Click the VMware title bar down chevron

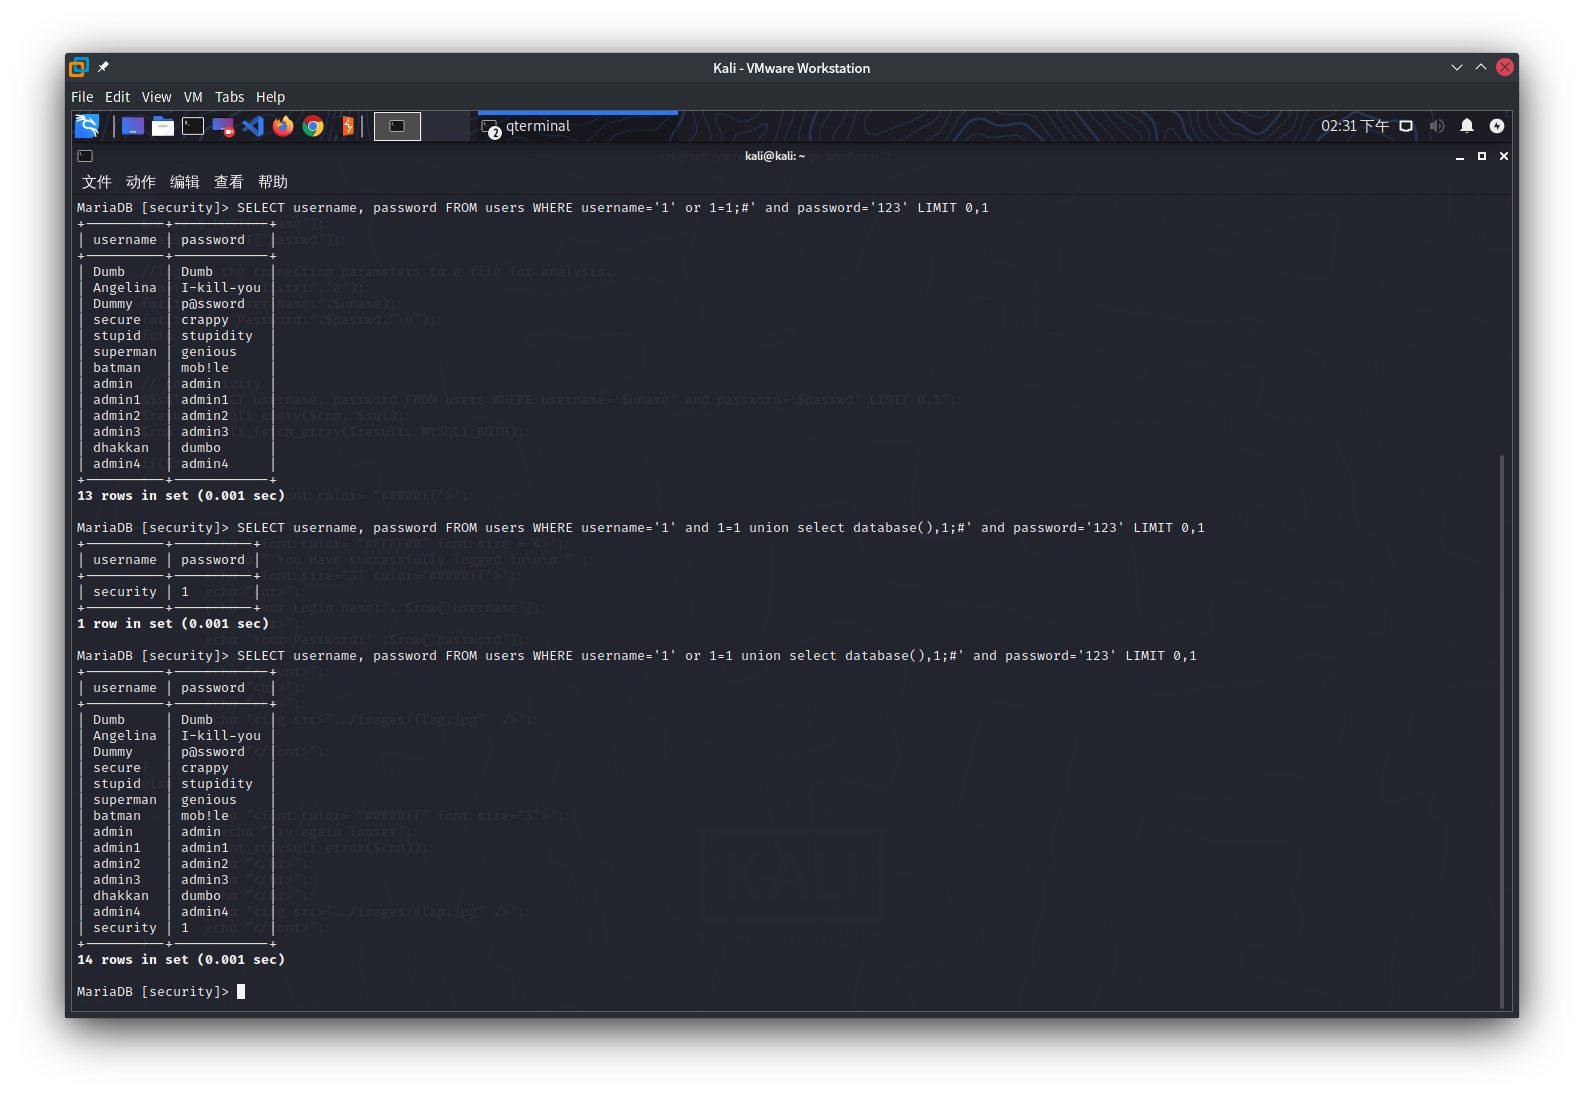tap(1456, 67)
